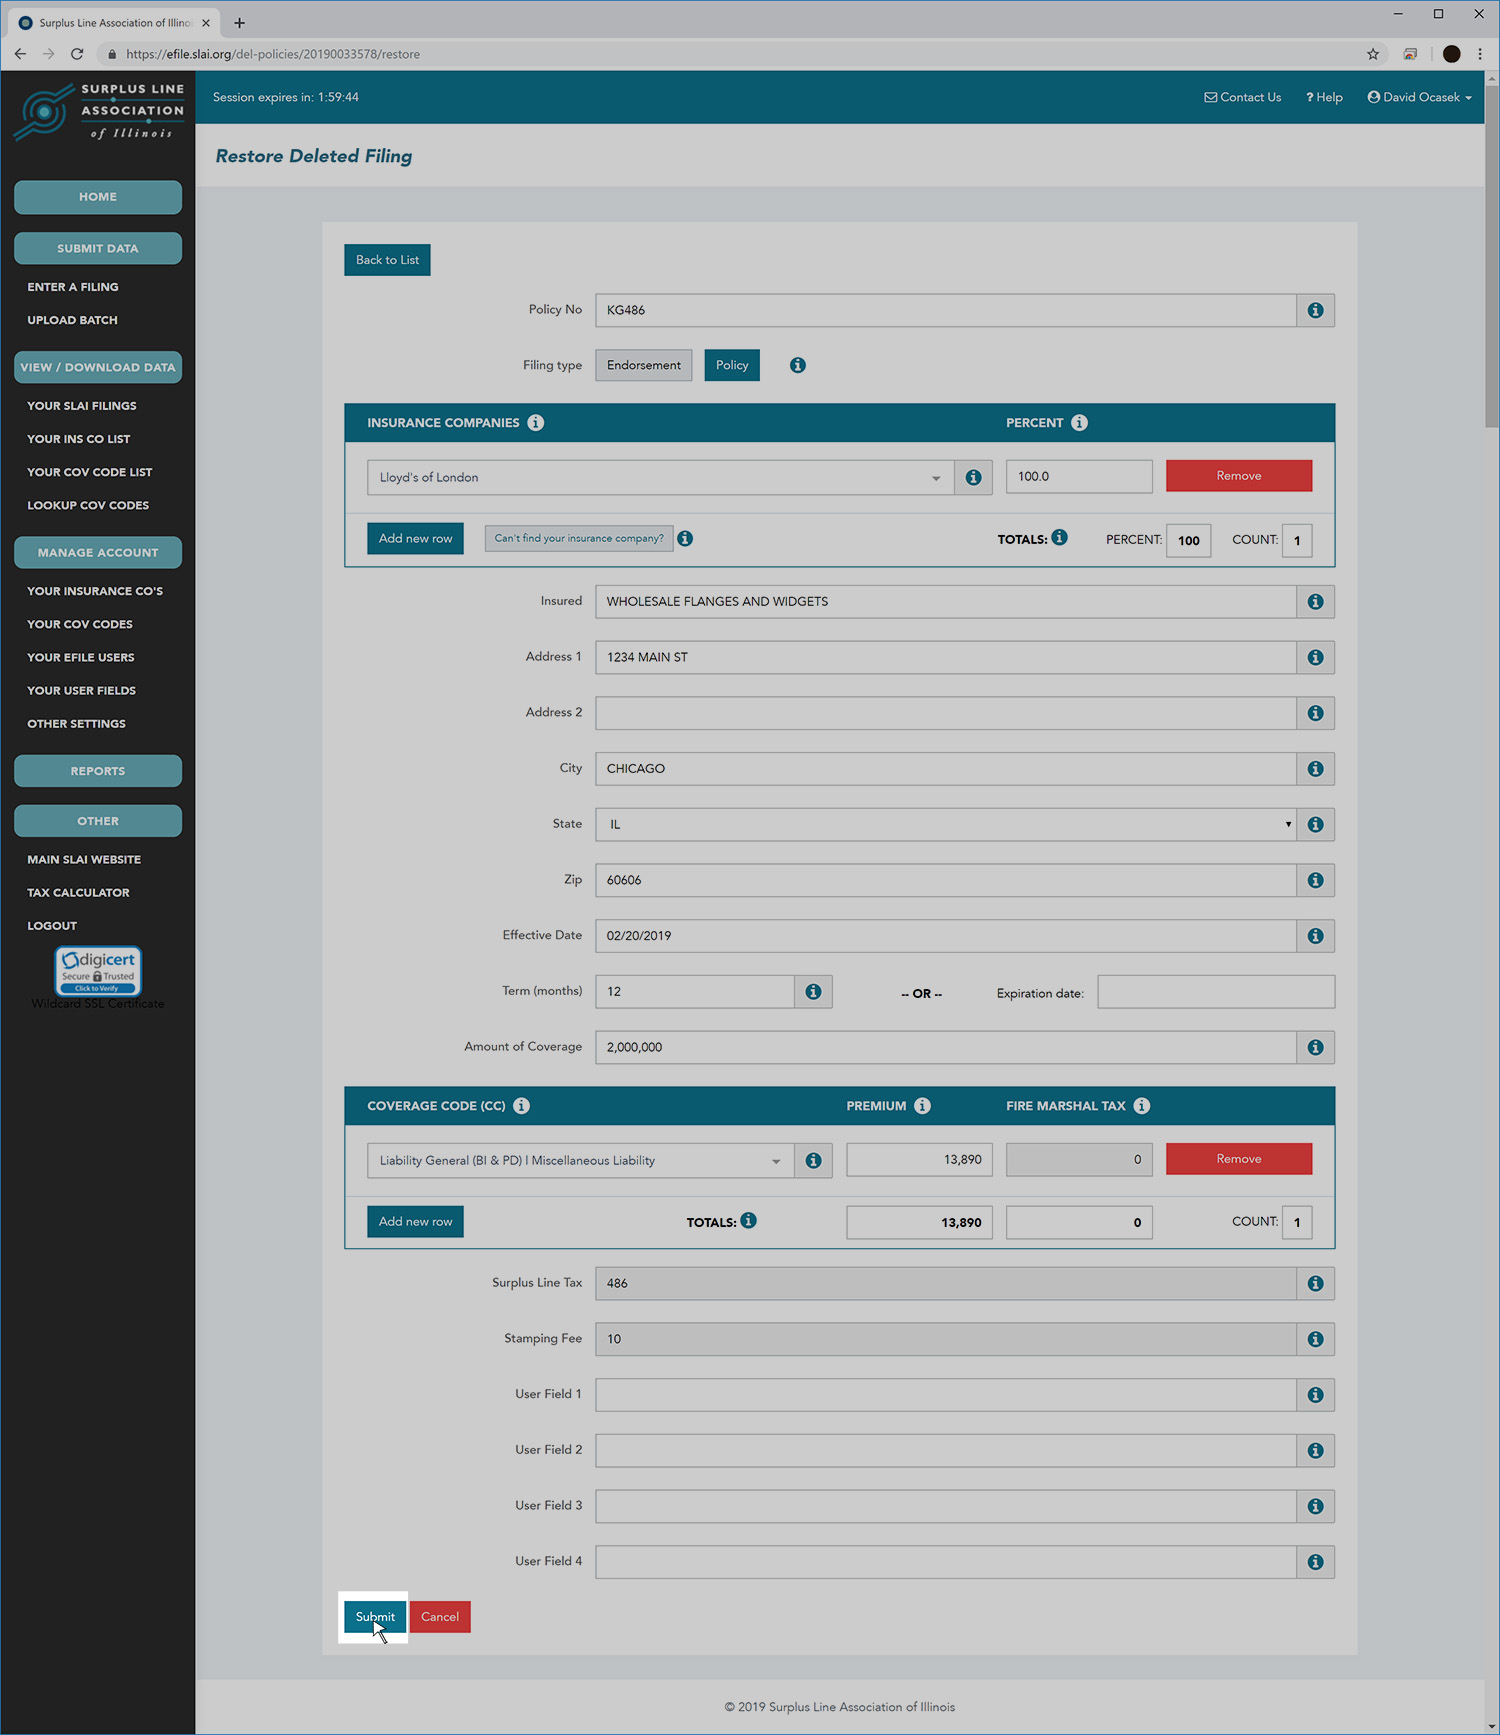This screenshot has width=1500, height=1735.
Task: Expand the State dropdown showing IL
Action: click(945, 825)
